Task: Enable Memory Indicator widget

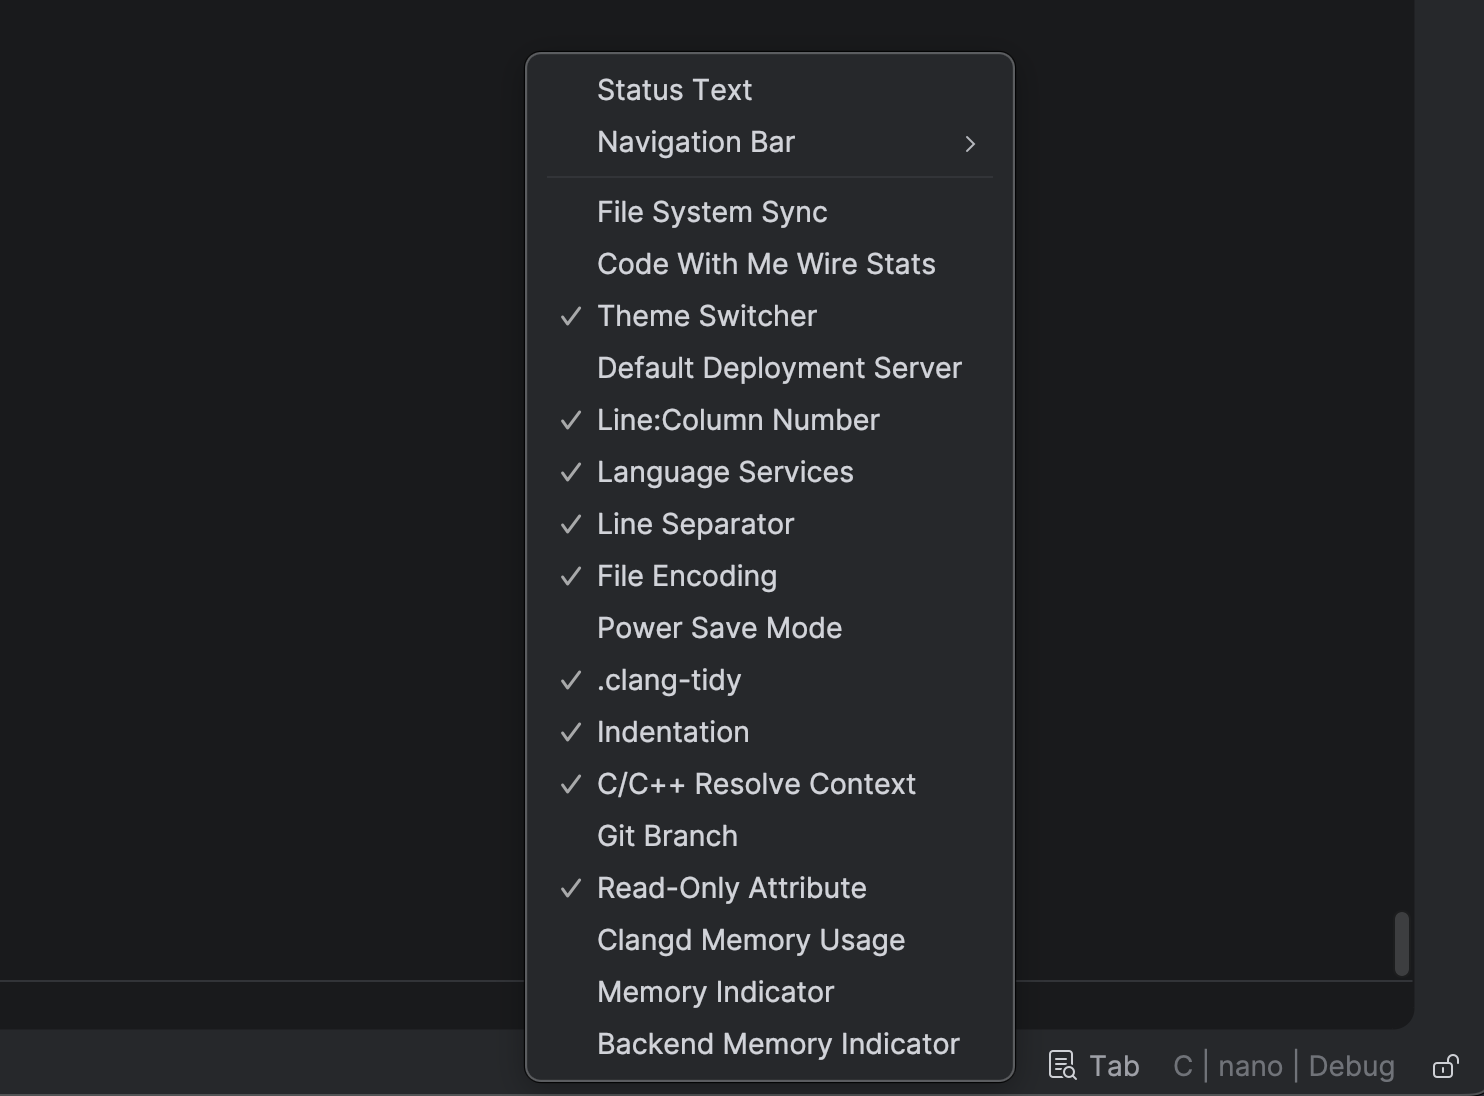Action: coord(770,992)
